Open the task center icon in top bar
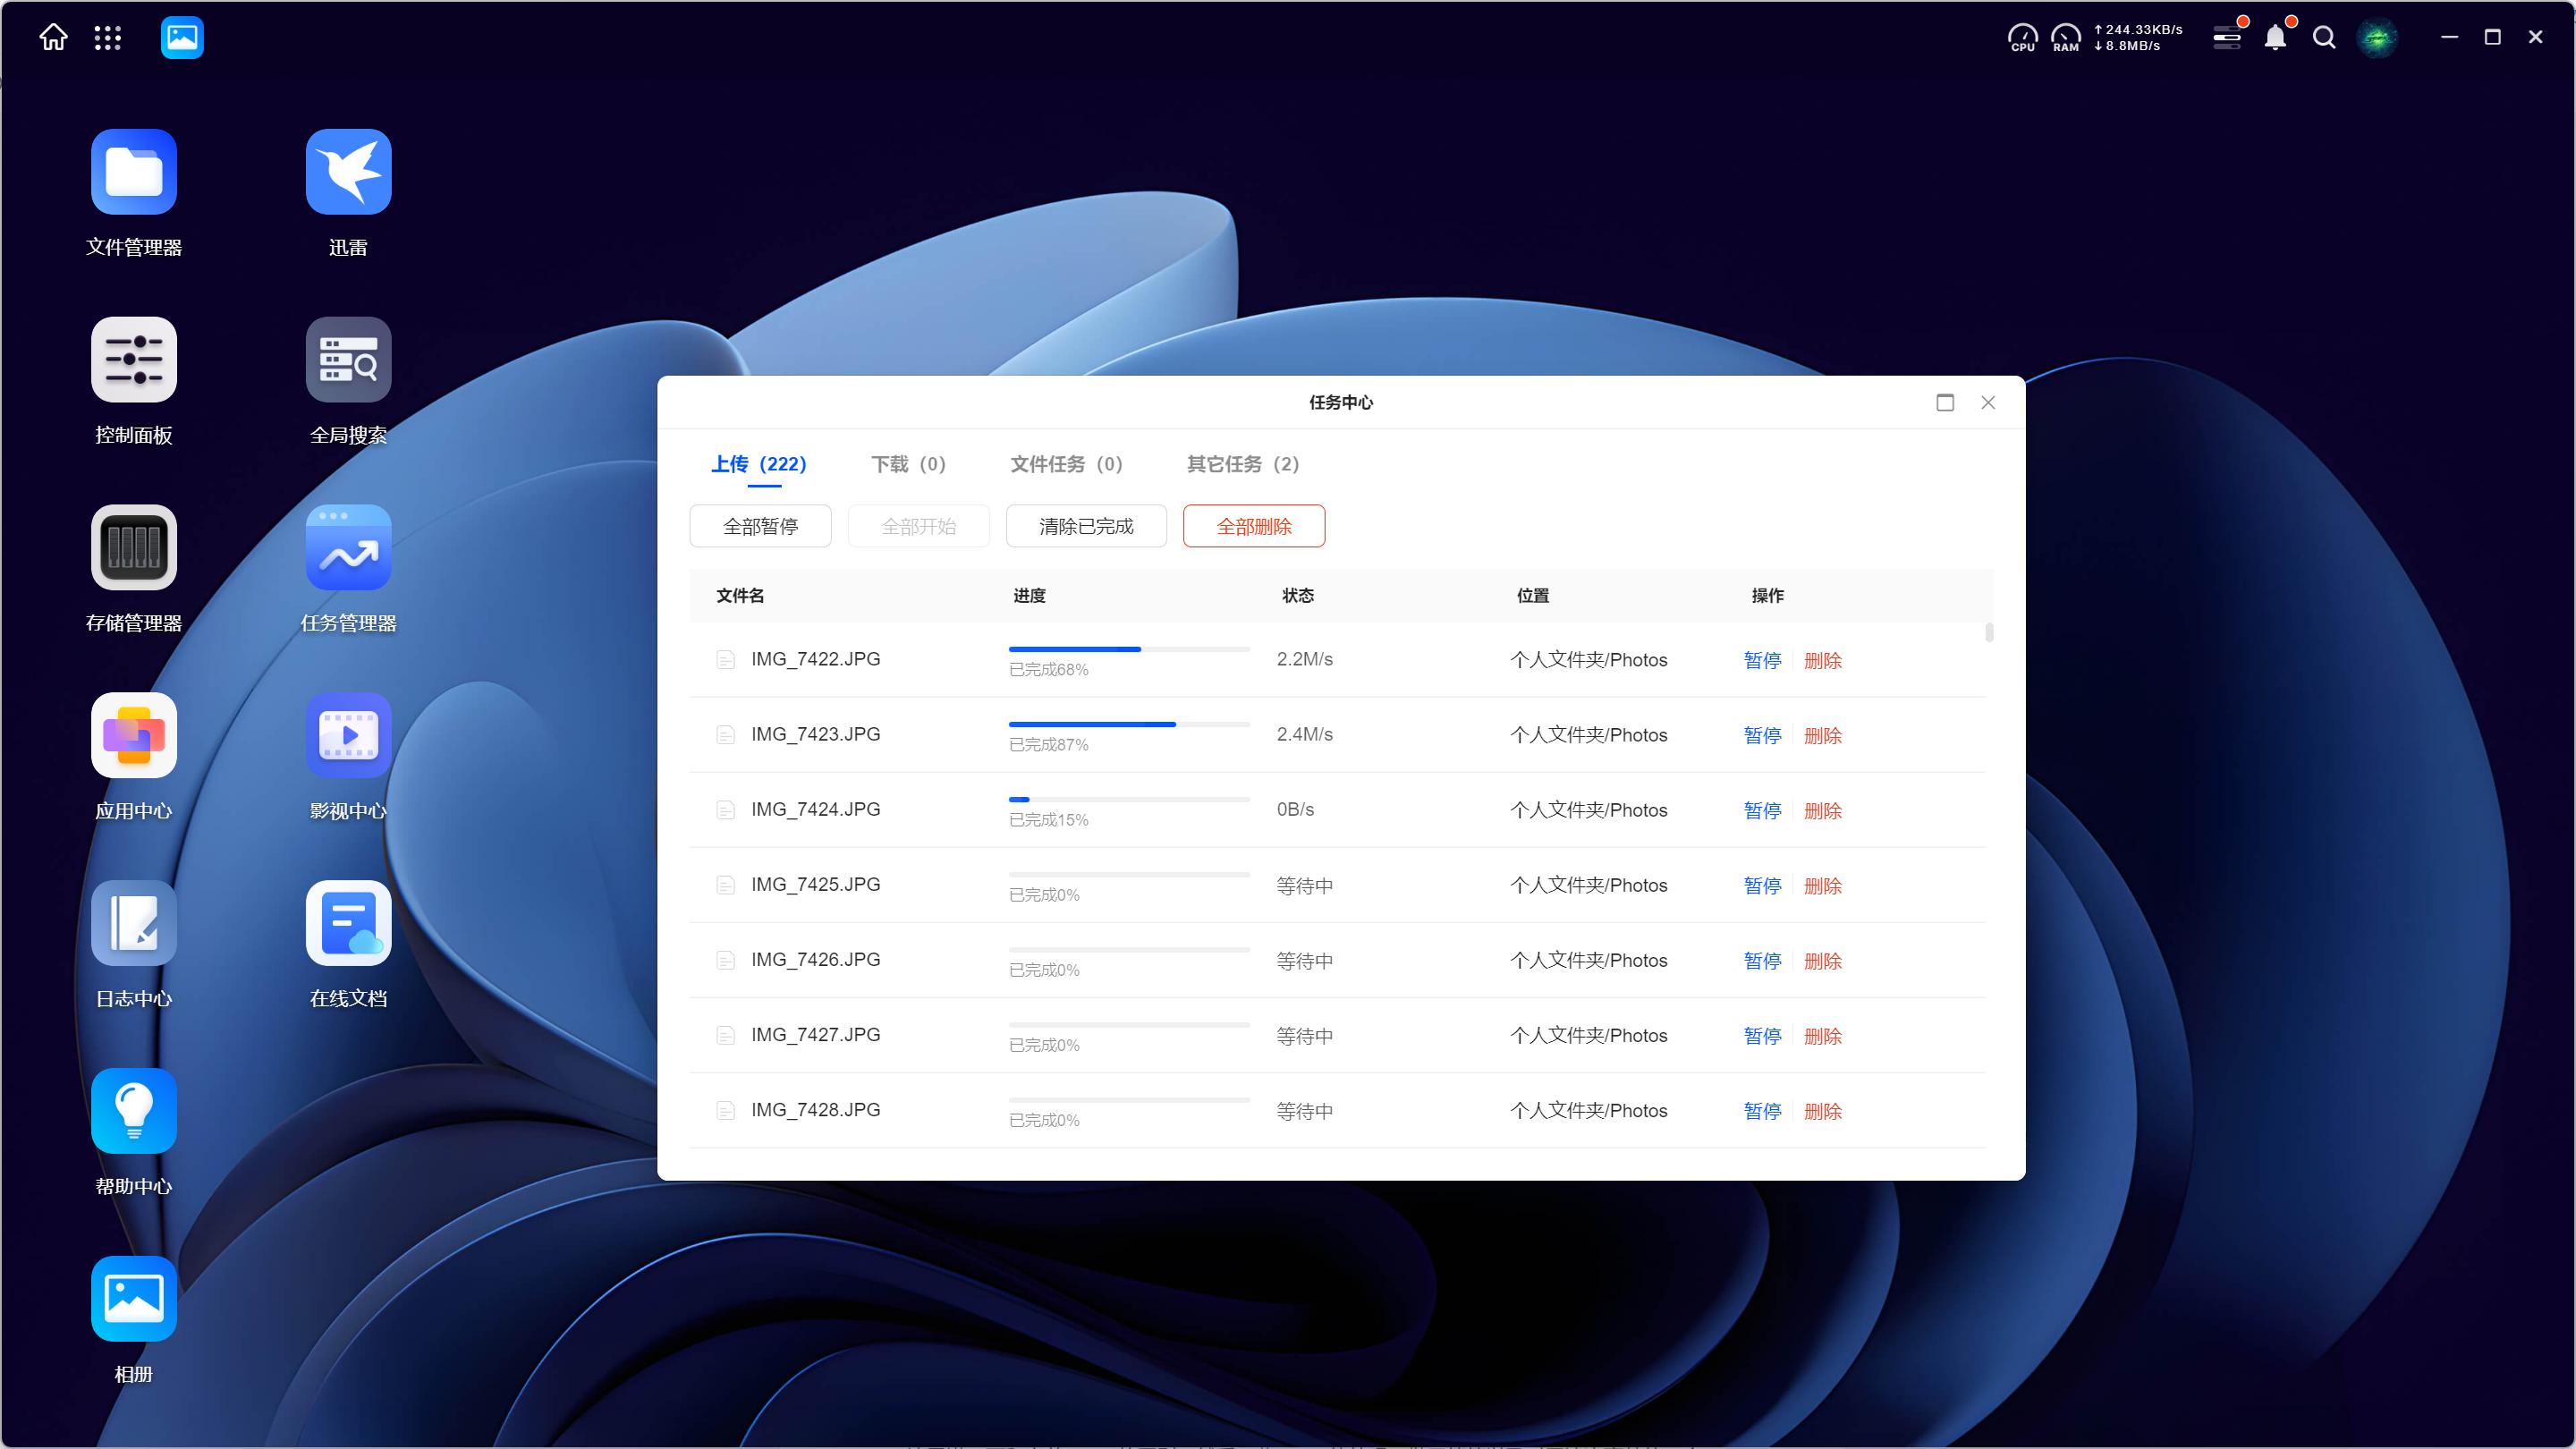The width and height of the screenshot is (2576, 1449). pyautogui.click(x=2228, y=38)
